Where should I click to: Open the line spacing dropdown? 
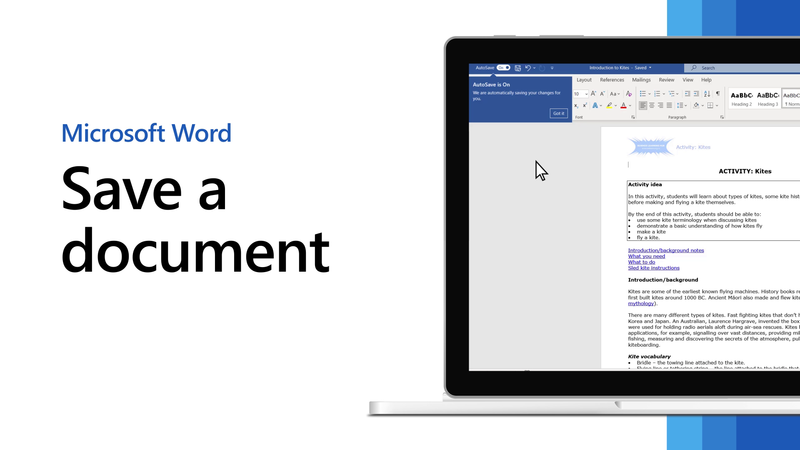pos(683,105)
